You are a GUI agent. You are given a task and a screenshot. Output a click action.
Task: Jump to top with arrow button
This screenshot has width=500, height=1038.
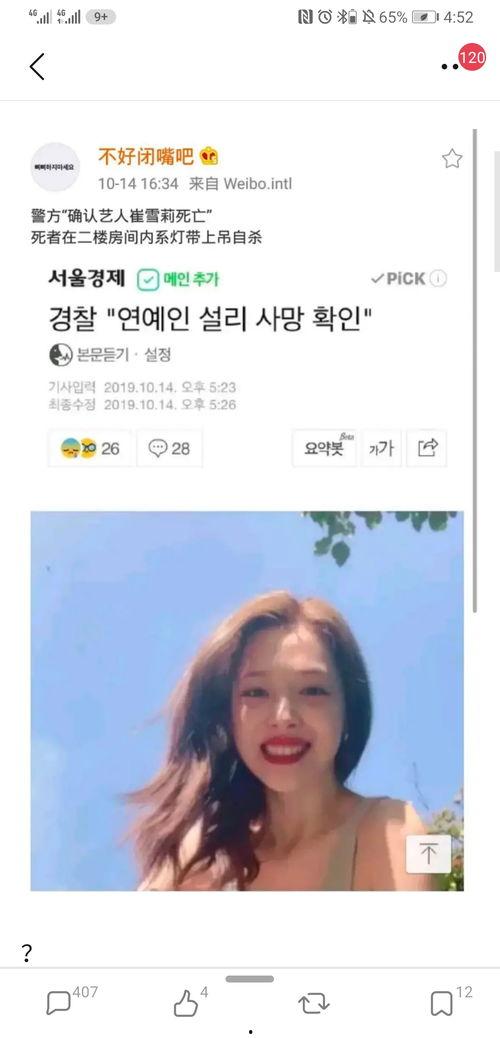428,854
